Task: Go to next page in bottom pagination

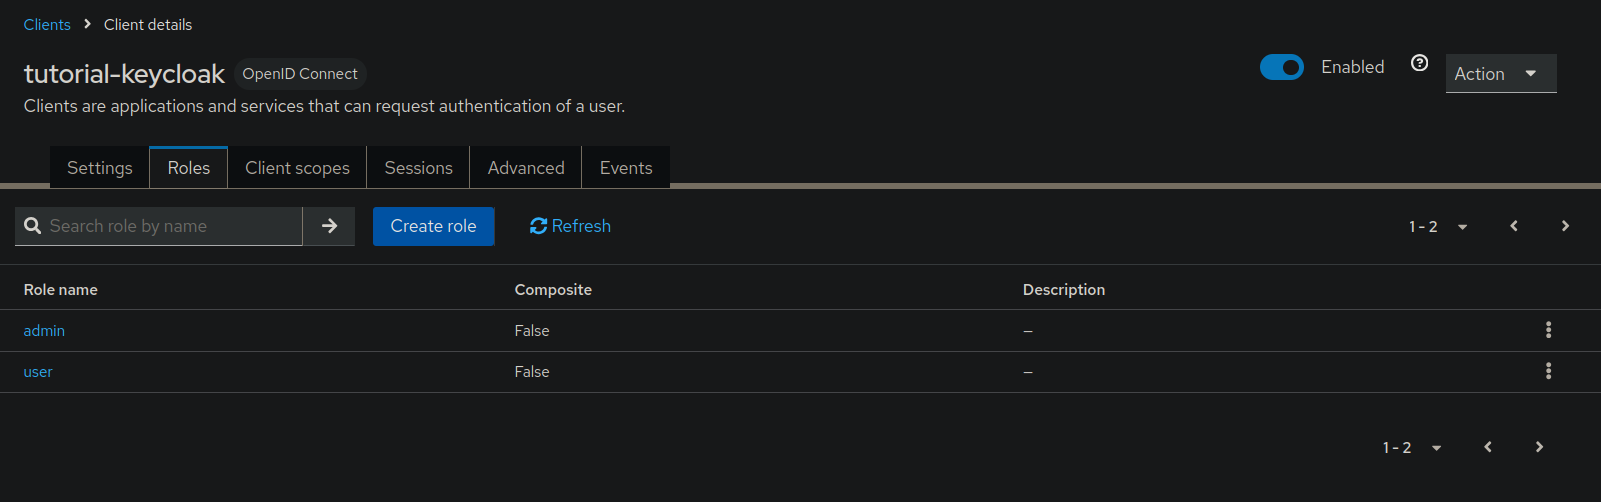Action: pos(1539,447)
